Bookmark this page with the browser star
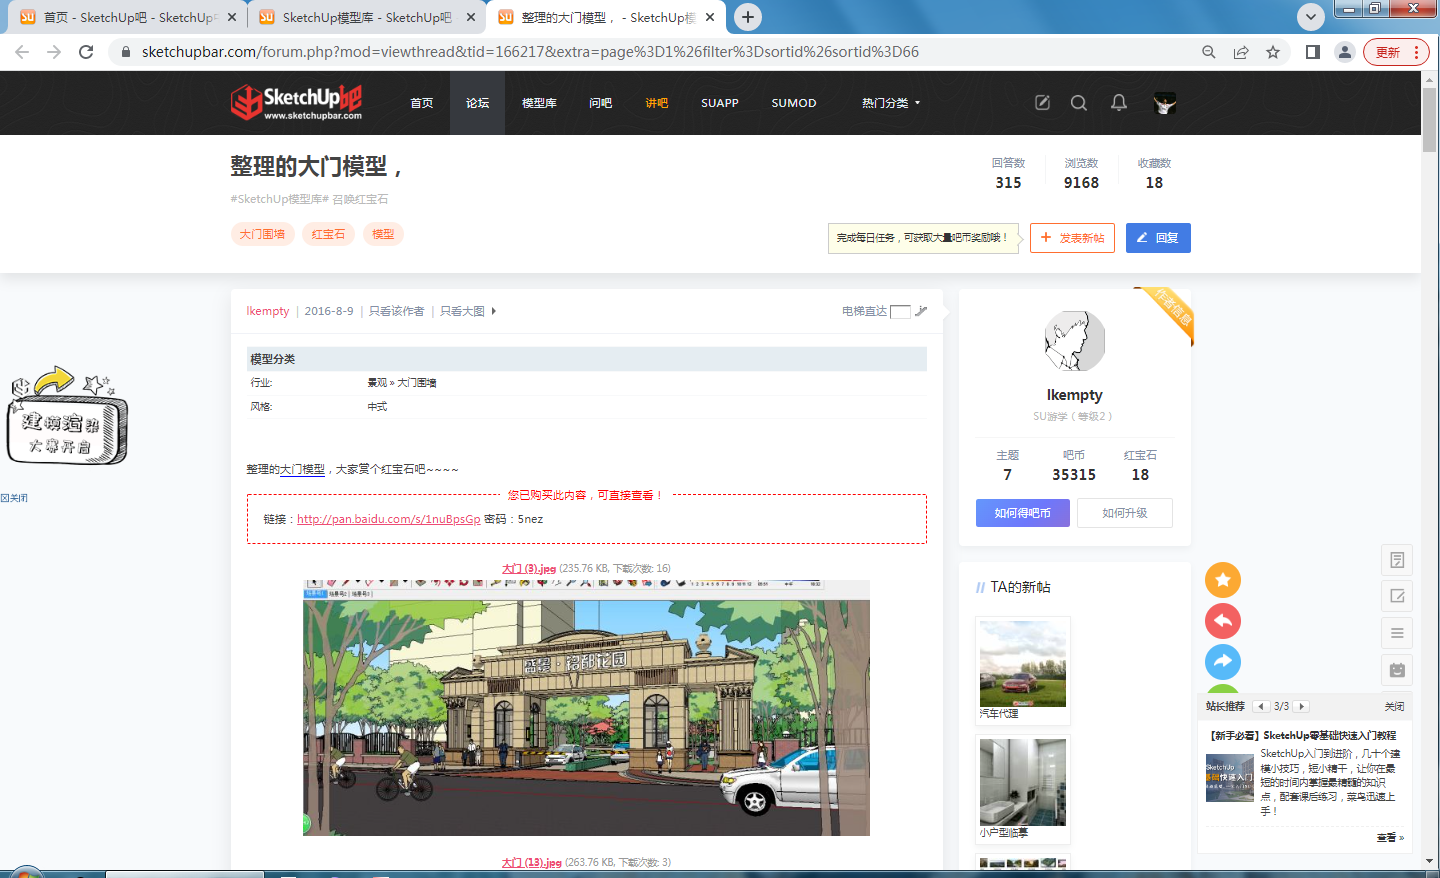Viewport: 1440px width, 878px height. point(1273,52)
